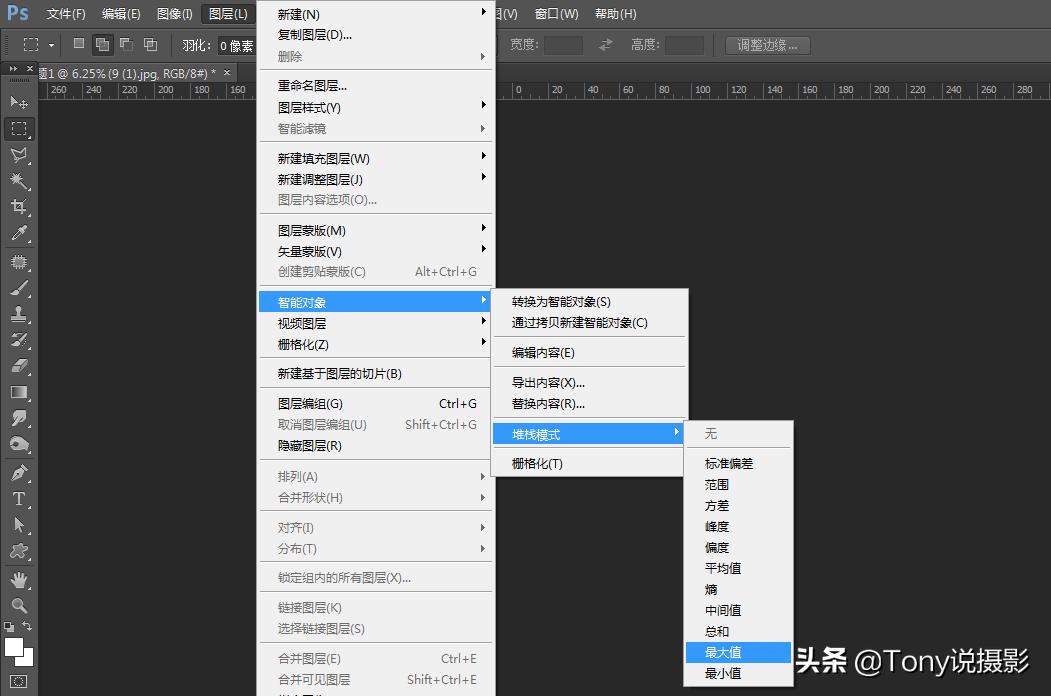Select the Move tool
The height and width of the screenshot is (696, 1051).
pos(18,101)
